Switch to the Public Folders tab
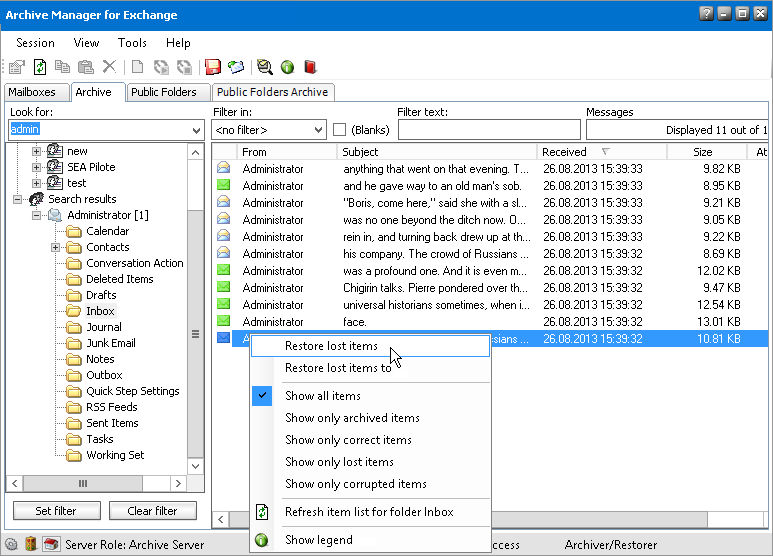773x556 pixels. (163, 92)
